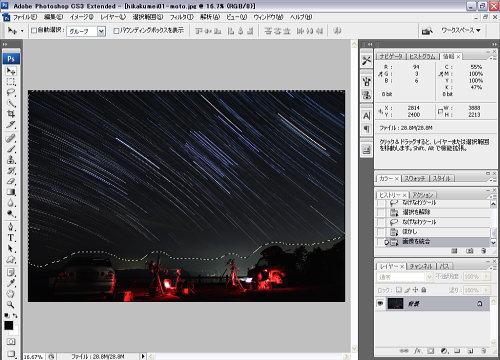500x360 pixels.
Task: Select the Zoom tool
Action: (x=11, y=304)
